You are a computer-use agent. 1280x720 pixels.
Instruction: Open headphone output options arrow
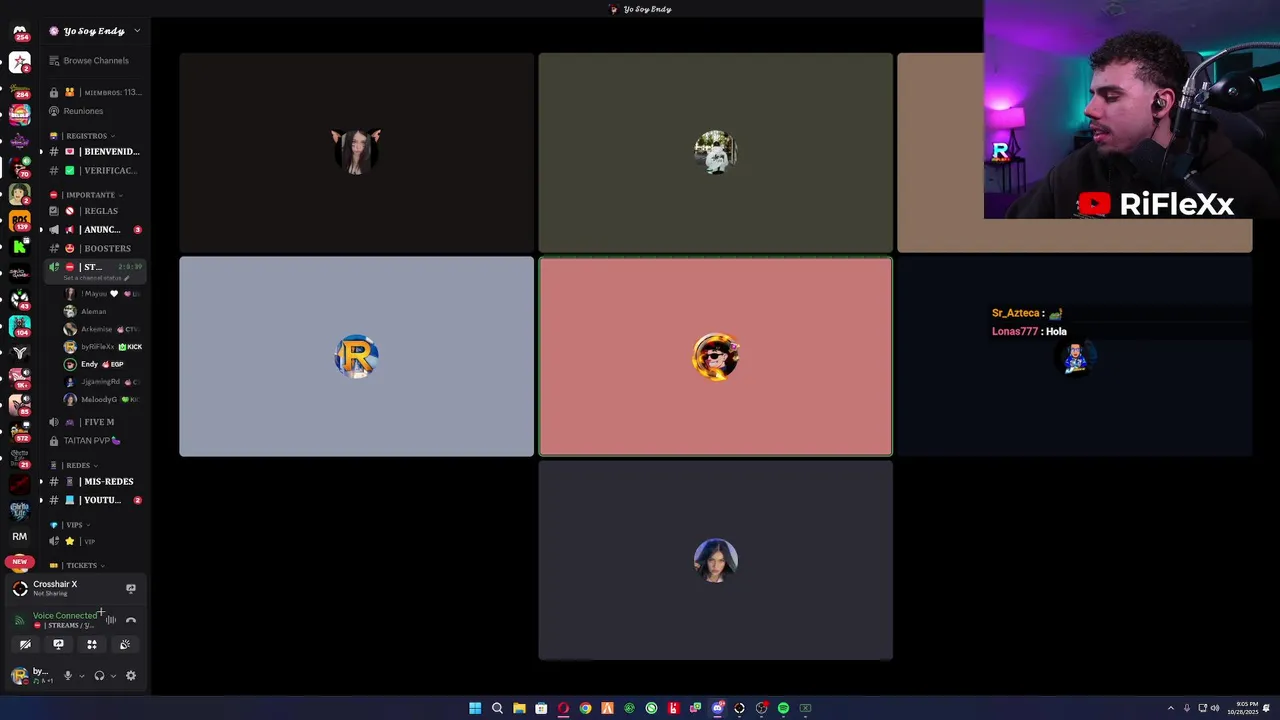point(113,676)
